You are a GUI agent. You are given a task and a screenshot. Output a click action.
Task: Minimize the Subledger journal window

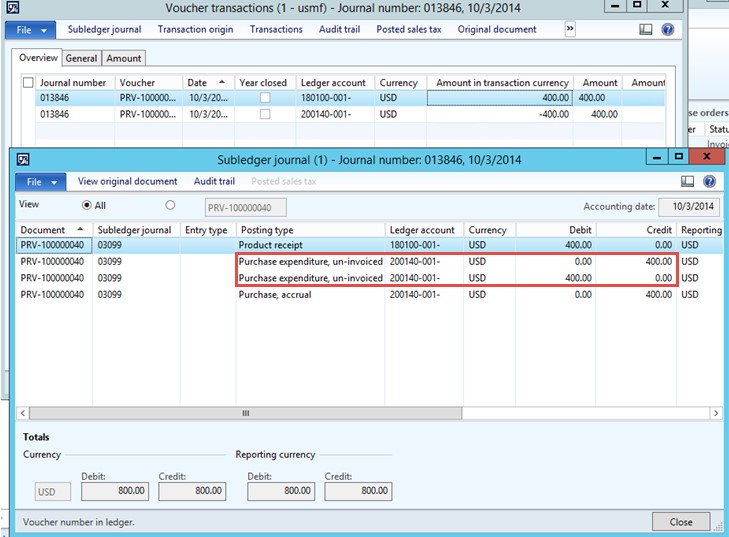(657, 157)
